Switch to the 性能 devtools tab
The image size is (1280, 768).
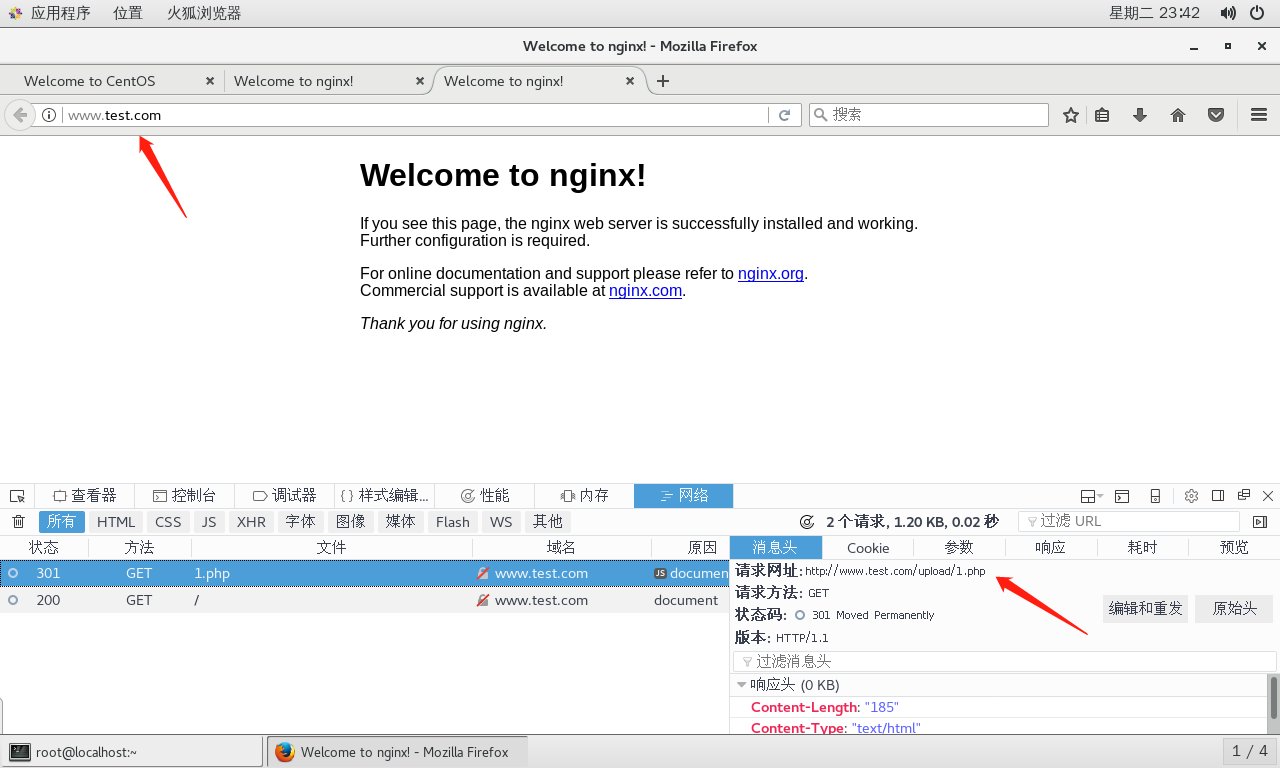(x=485, y=496)
